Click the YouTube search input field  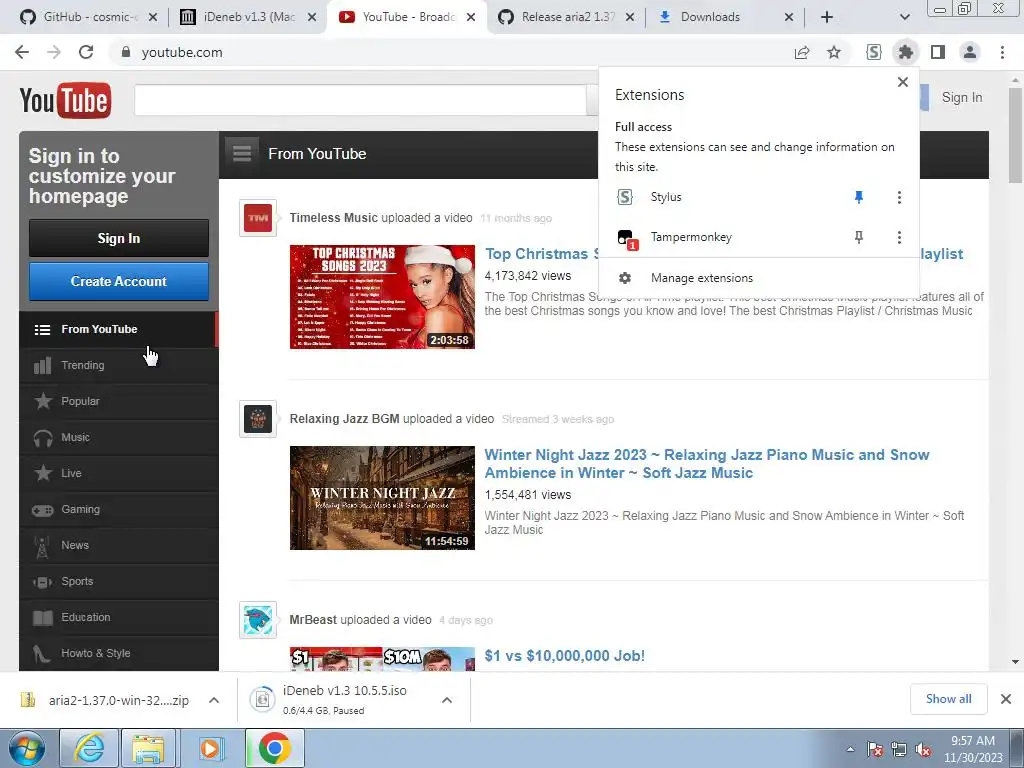coord(360,100)
